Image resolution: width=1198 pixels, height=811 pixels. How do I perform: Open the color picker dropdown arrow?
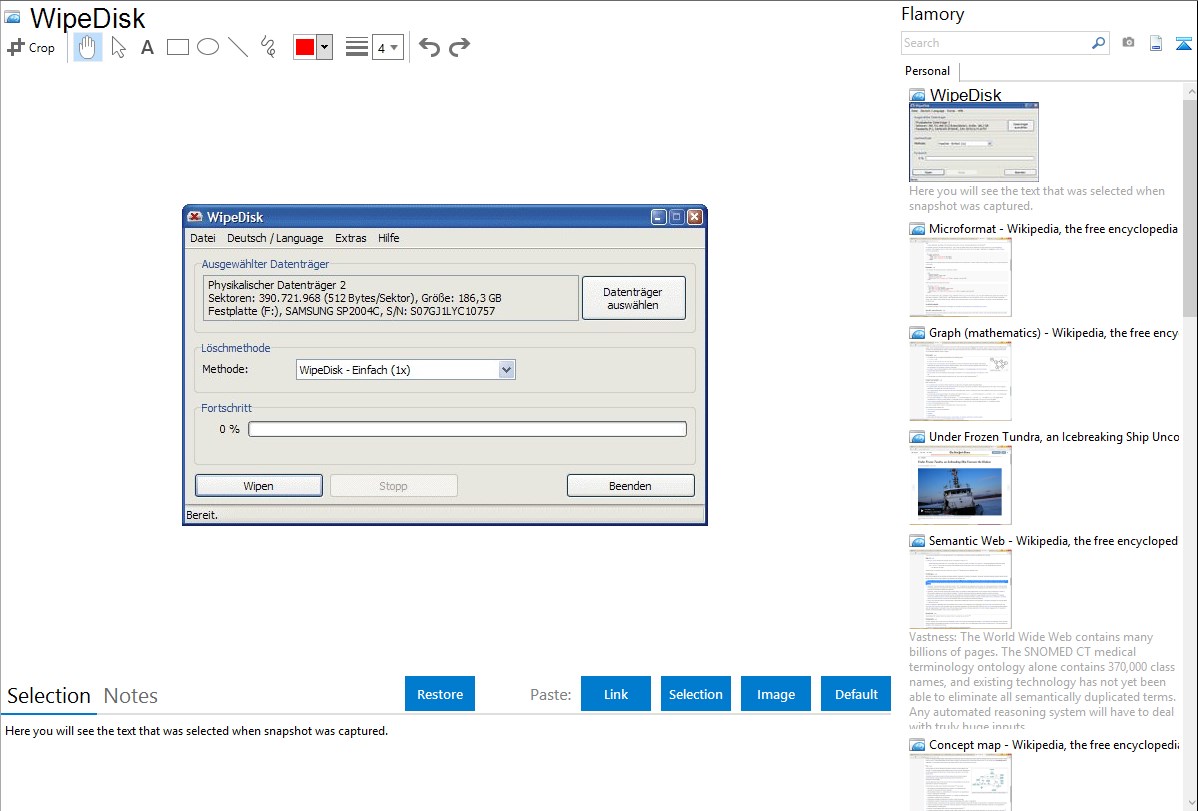tap(325, 47)
